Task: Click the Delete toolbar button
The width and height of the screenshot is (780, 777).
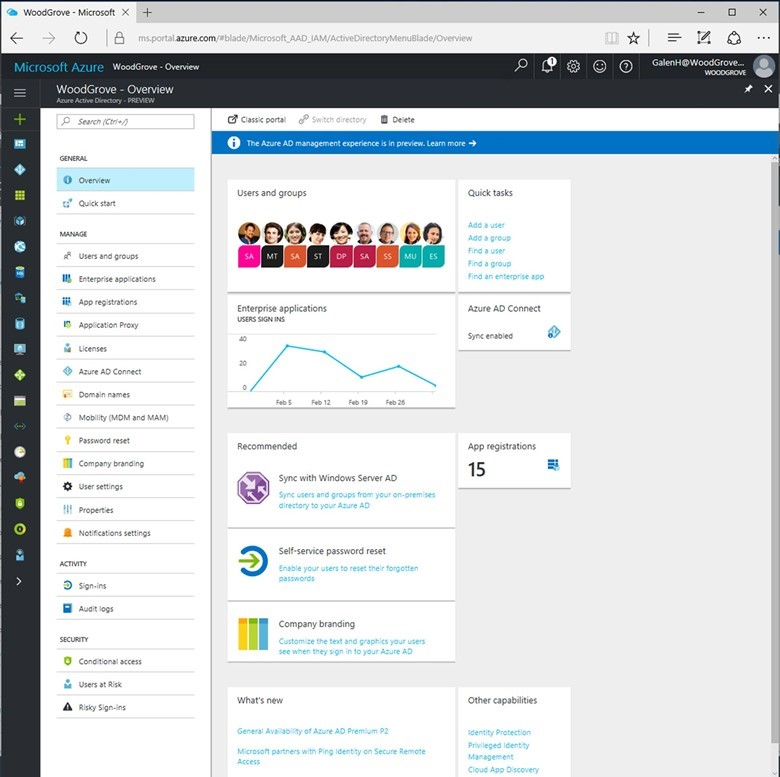Action: (397, 119)
